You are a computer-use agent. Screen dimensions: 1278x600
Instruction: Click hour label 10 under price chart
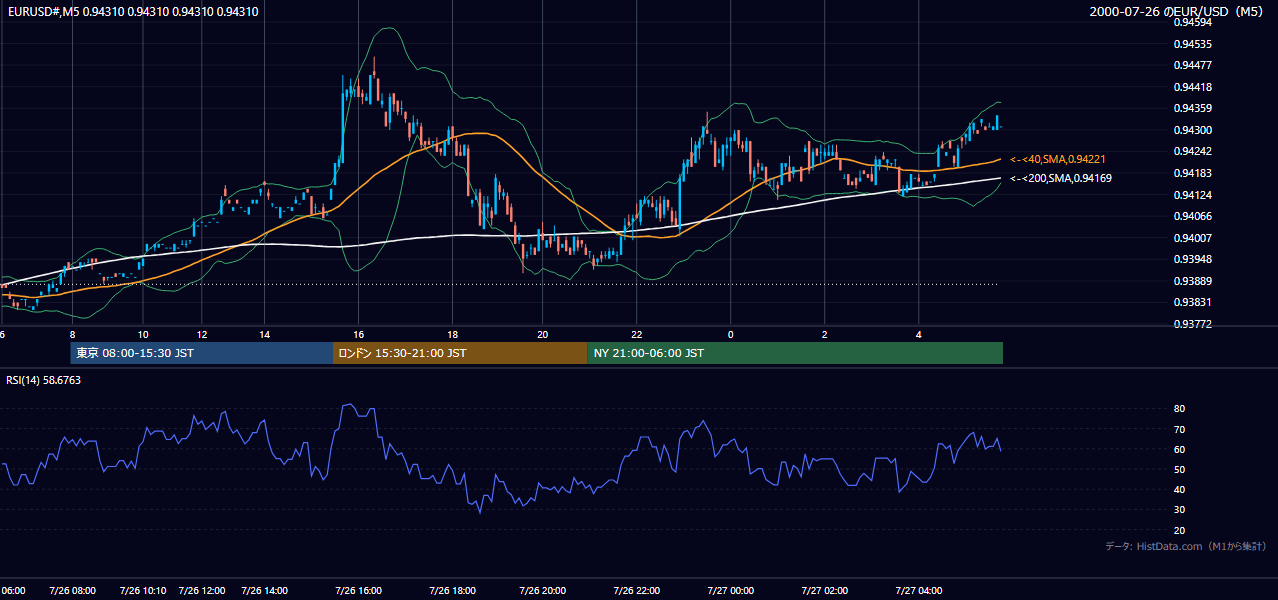143,334
